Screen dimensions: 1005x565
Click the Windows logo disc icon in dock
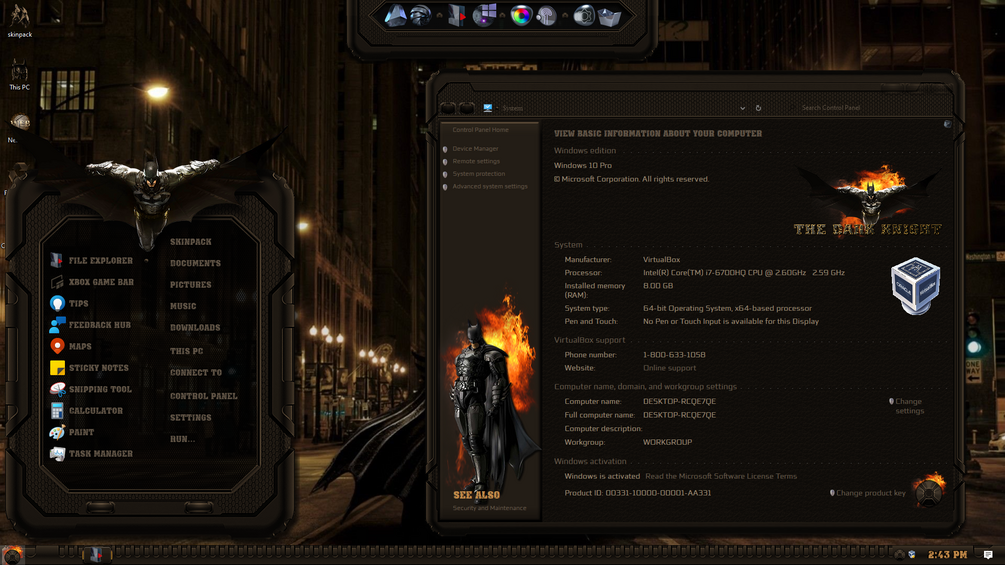click(485, 15)
